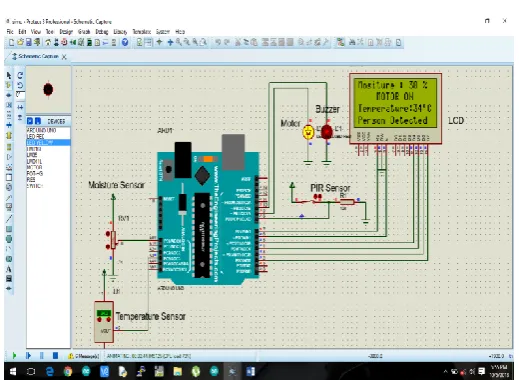Screen dimensions: 519x380
Task: Open the Edit menu
Action: click(x=22, y=32)
